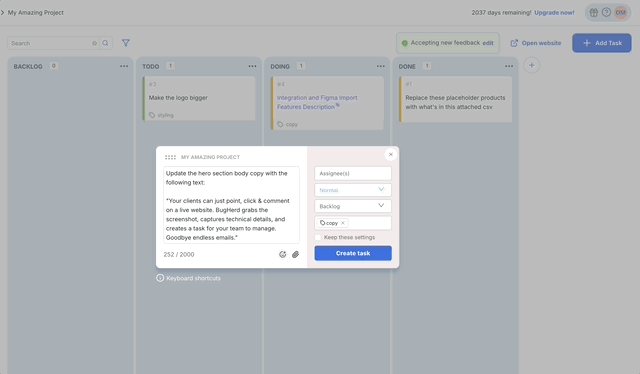640x374 pixels.
Task: Click the Assignee(s) field
Action: (x=353, y=174)
